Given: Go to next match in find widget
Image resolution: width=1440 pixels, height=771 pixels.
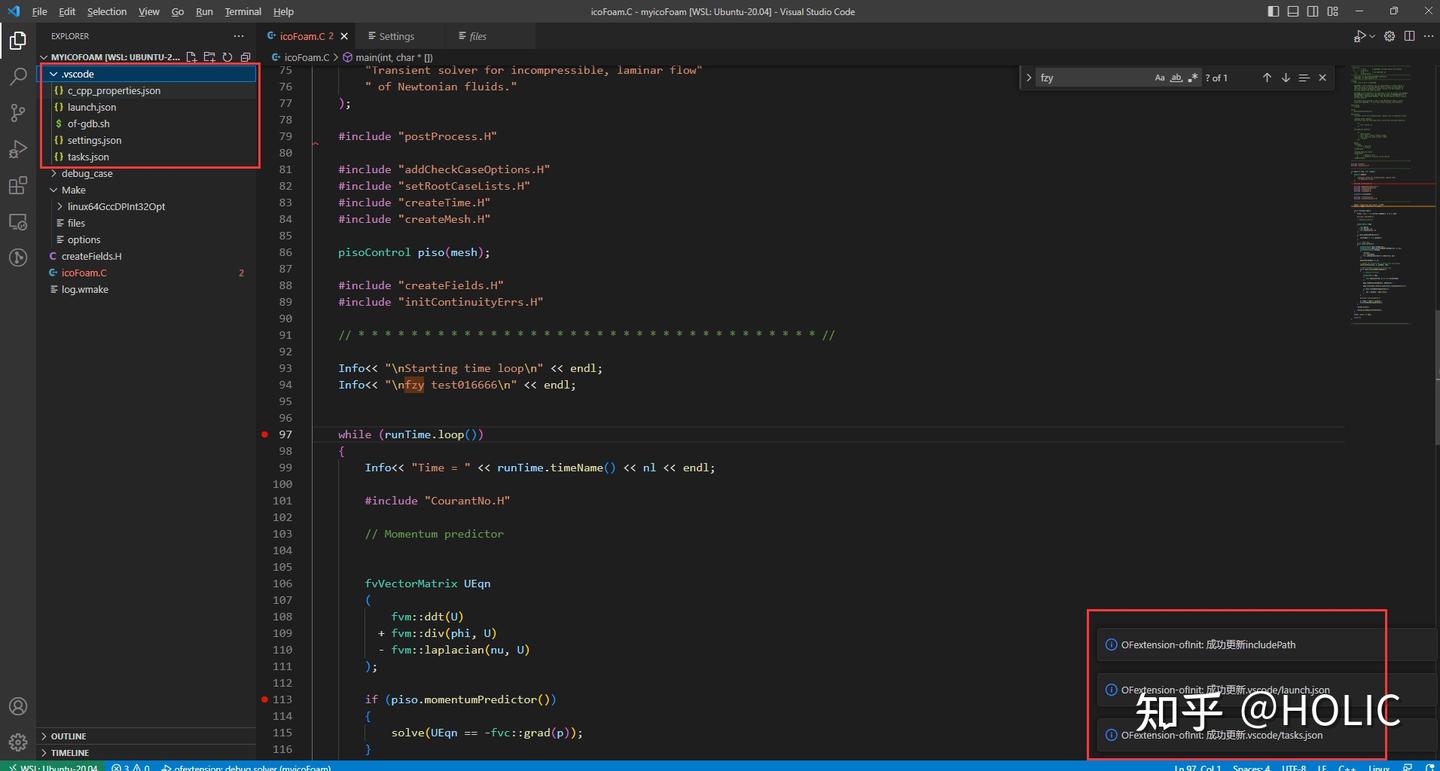Looking at the screenshot, I should 1286,77.
